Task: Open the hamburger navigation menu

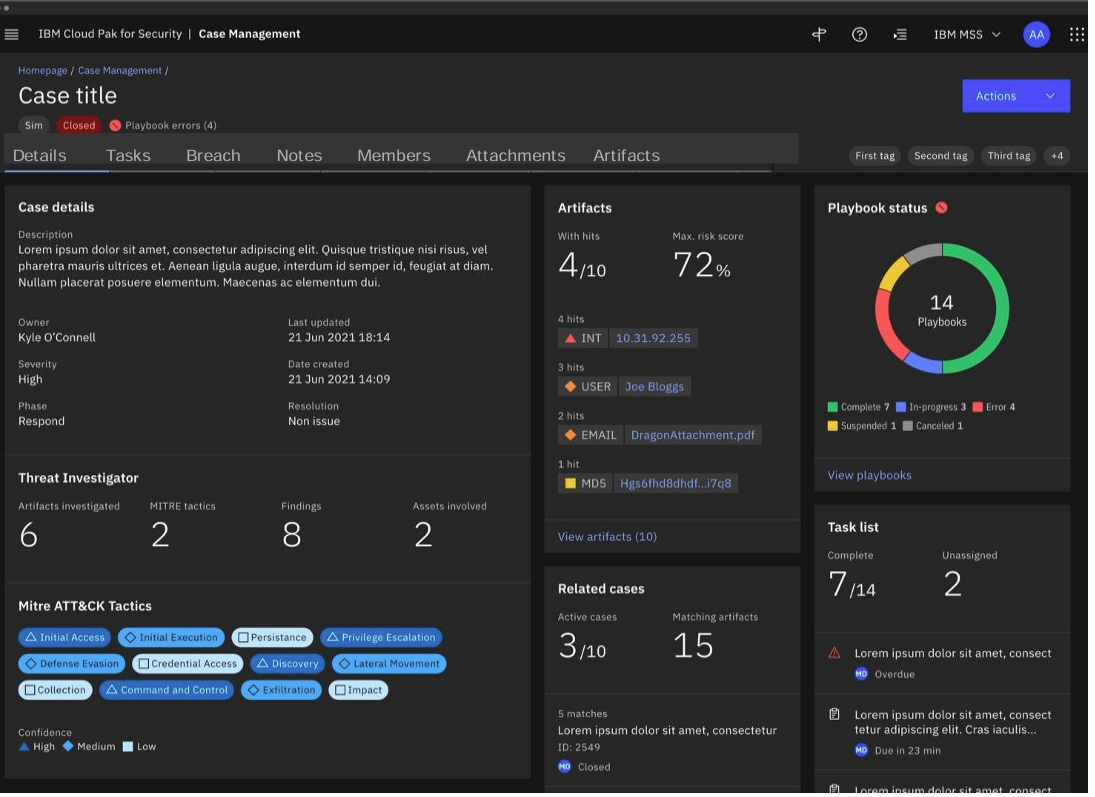Action: click(11, 33)
